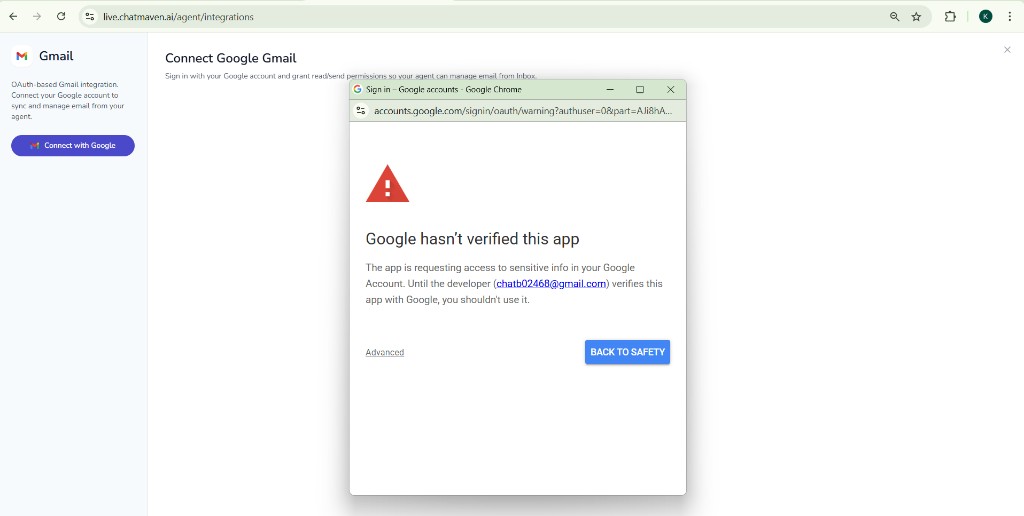Open Chrome three-dot menu
The height and width of the screenshot is (516, 1024).
[x=1010, y=17]
